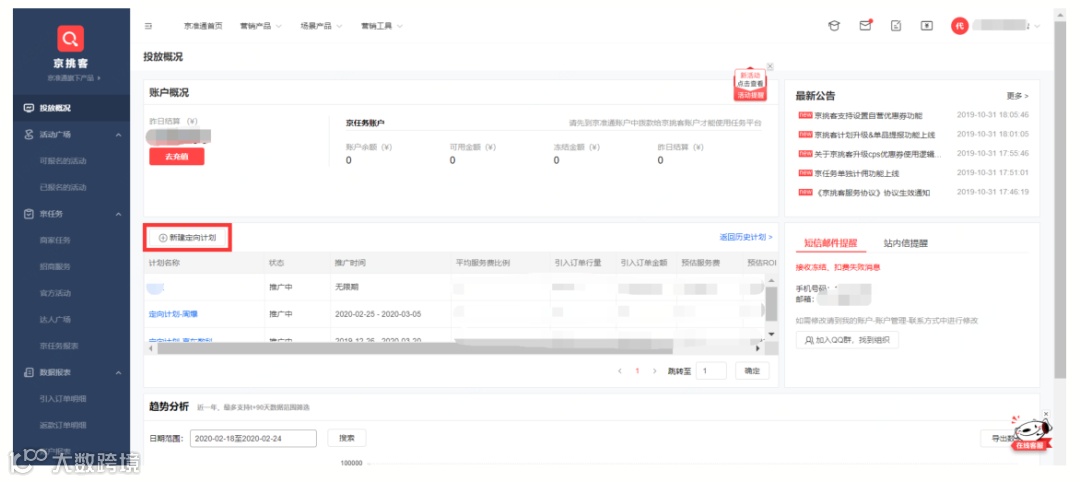Click page number 1 in pagination
The width and height of the screenshot is (1080, 482).
point(637,371)
